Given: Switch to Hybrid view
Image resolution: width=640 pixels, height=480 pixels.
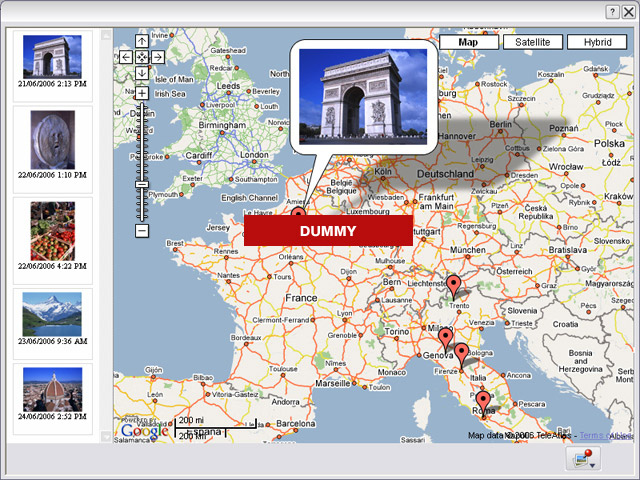Looking at the screenshot, I should (597, 42).
